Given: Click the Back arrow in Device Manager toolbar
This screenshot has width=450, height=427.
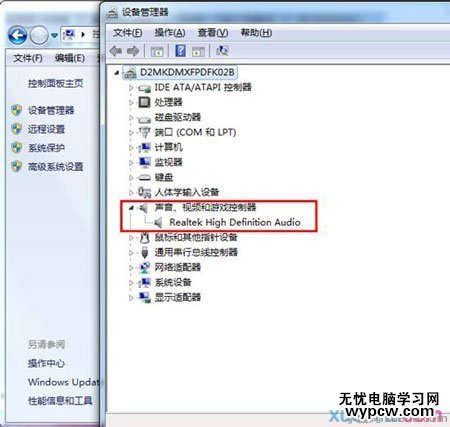Looking at the screenshot, I should click(116, 51).
